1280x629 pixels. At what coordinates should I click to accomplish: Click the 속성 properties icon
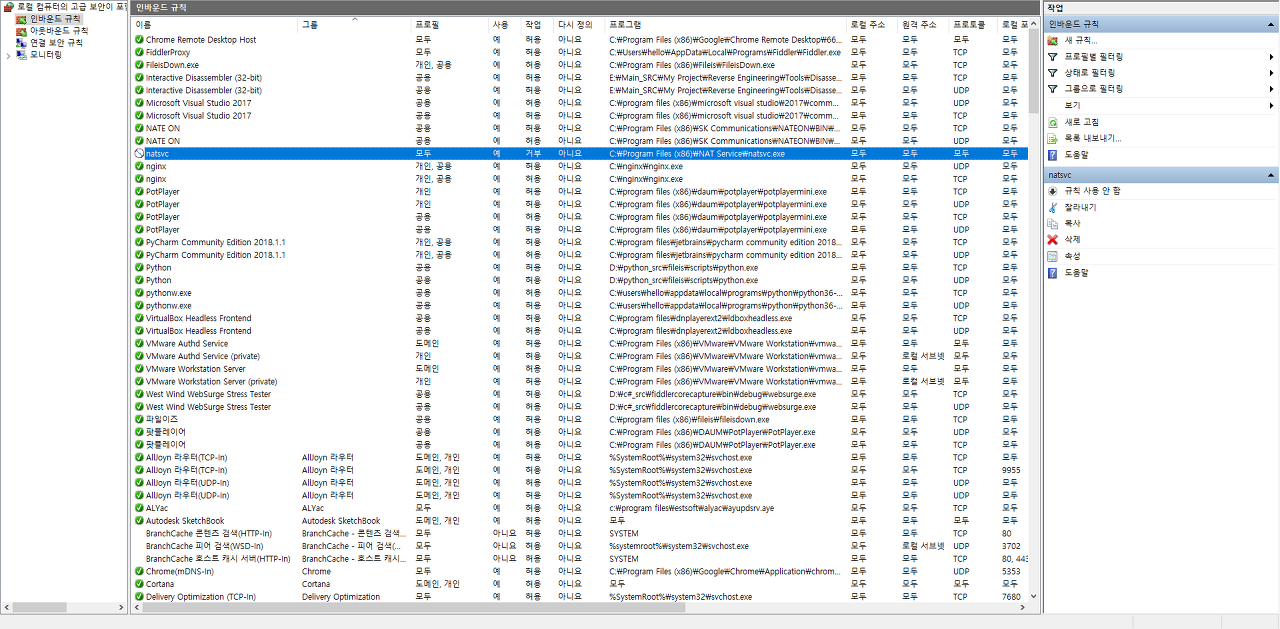(1052, 256)
